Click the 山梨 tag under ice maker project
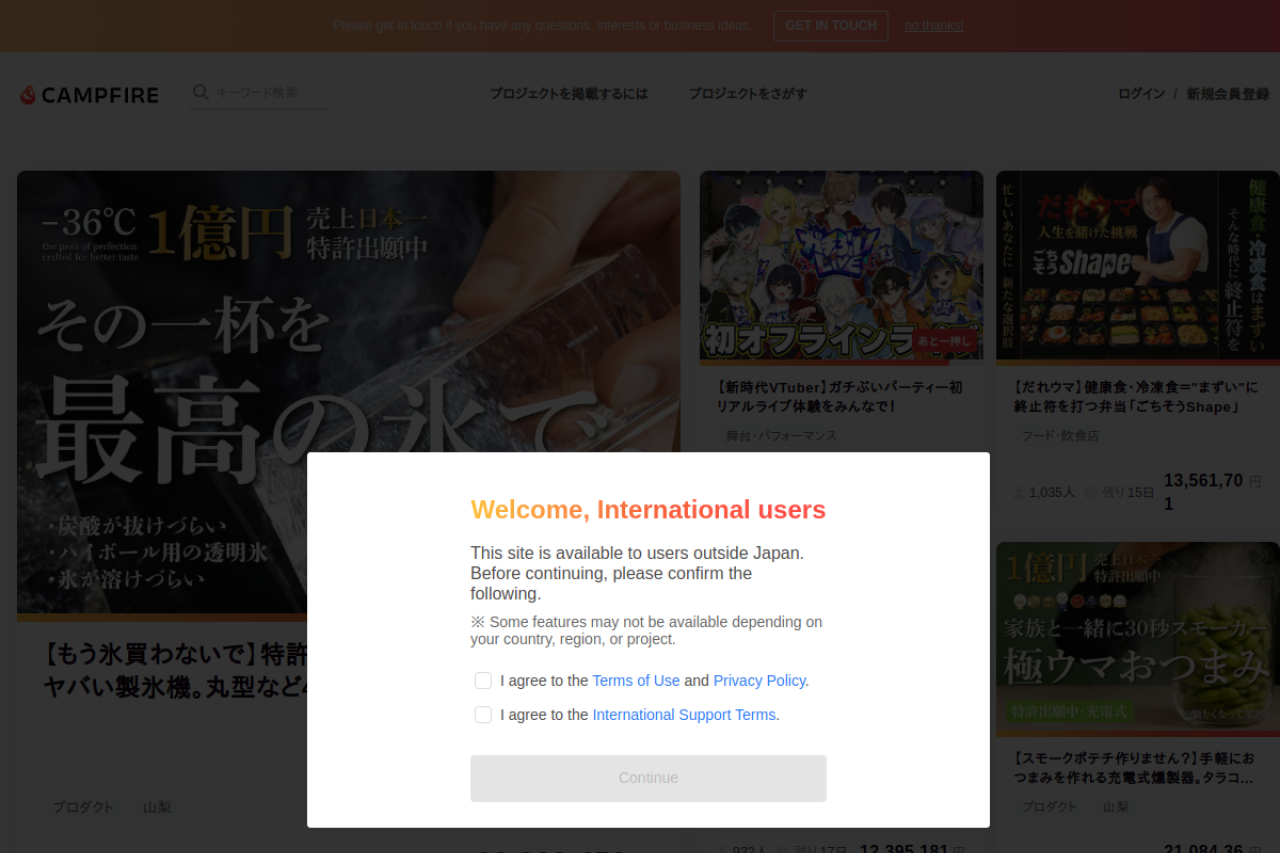Screen dimensions: 1280x853 coord(157,807)
